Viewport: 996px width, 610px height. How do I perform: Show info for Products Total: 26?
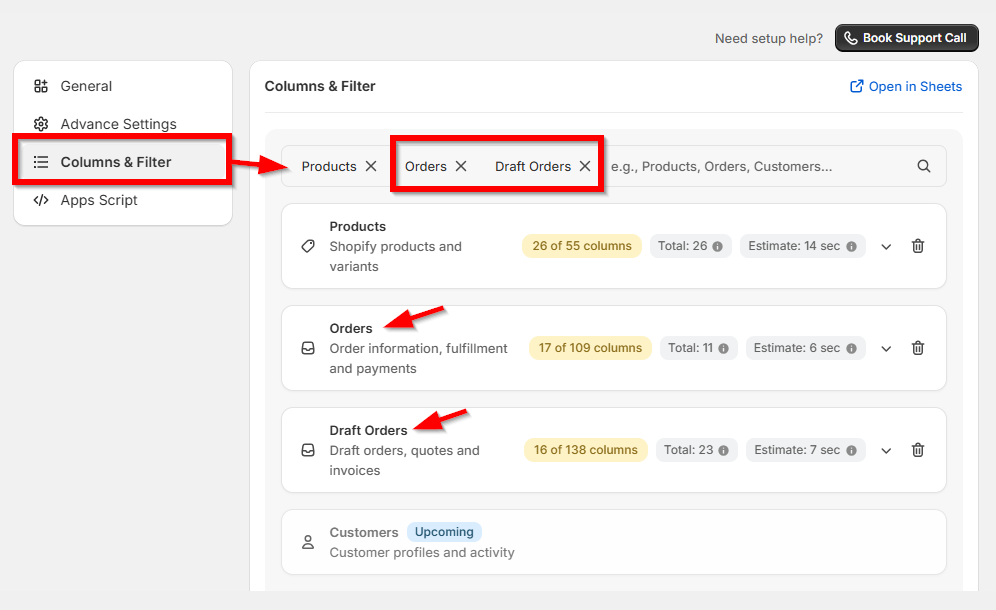pos(718,247)
